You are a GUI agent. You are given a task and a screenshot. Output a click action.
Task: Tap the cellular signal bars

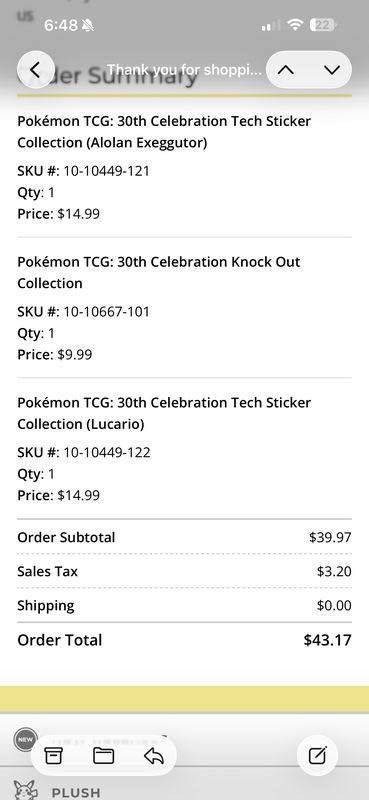coord(270,25)
